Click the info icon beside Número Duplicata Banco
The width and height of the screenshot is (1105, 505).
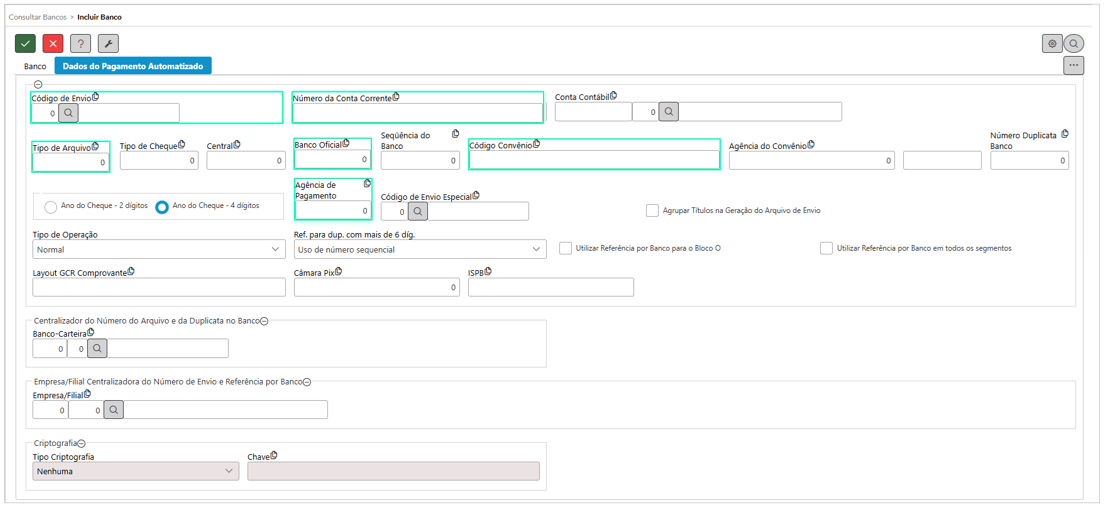(x=1064, y=134)
